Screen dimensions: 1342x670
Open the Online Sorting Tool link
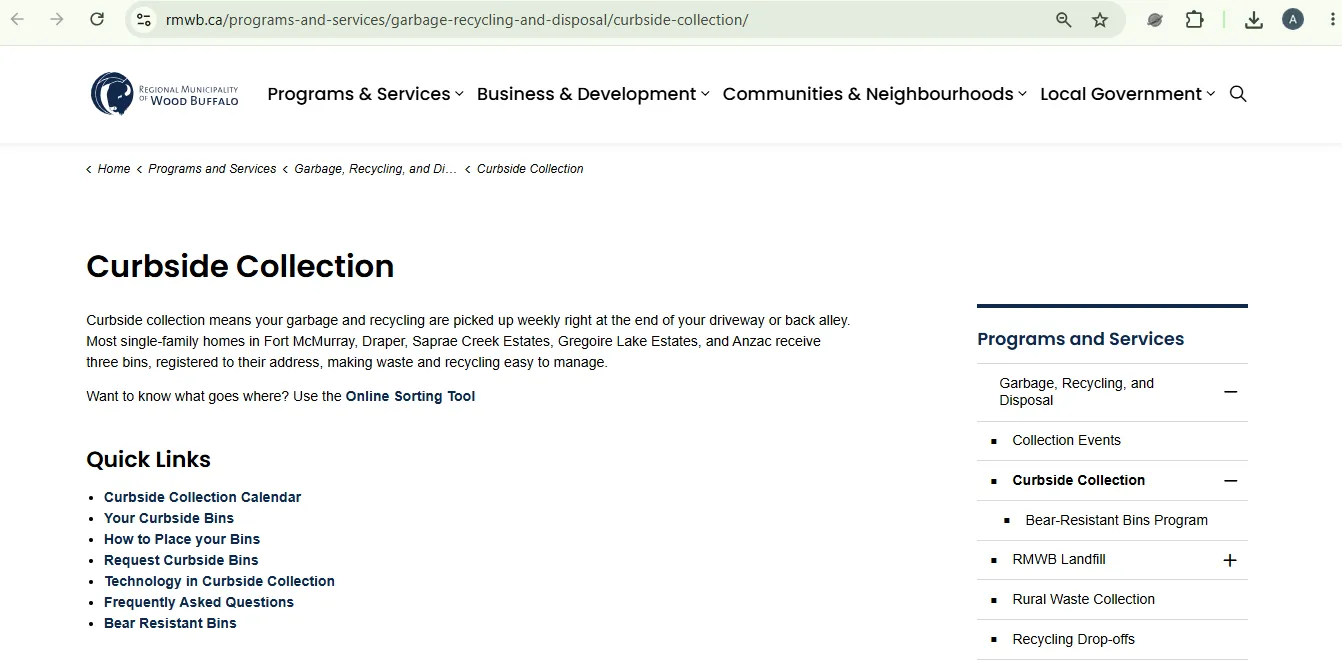[x=410, y=396]
